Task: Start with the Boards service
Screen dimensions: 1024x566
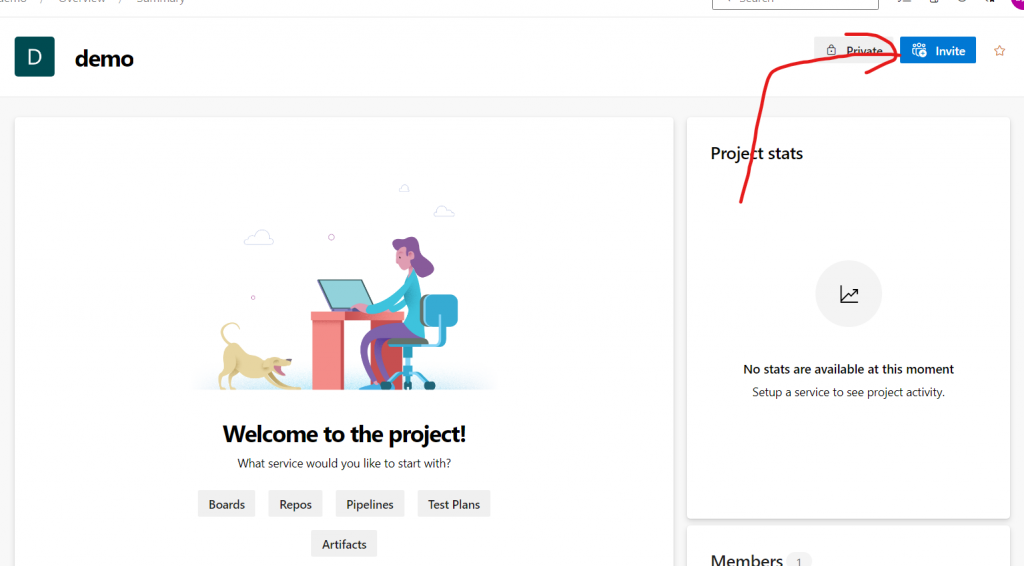Action: [227, 504]
